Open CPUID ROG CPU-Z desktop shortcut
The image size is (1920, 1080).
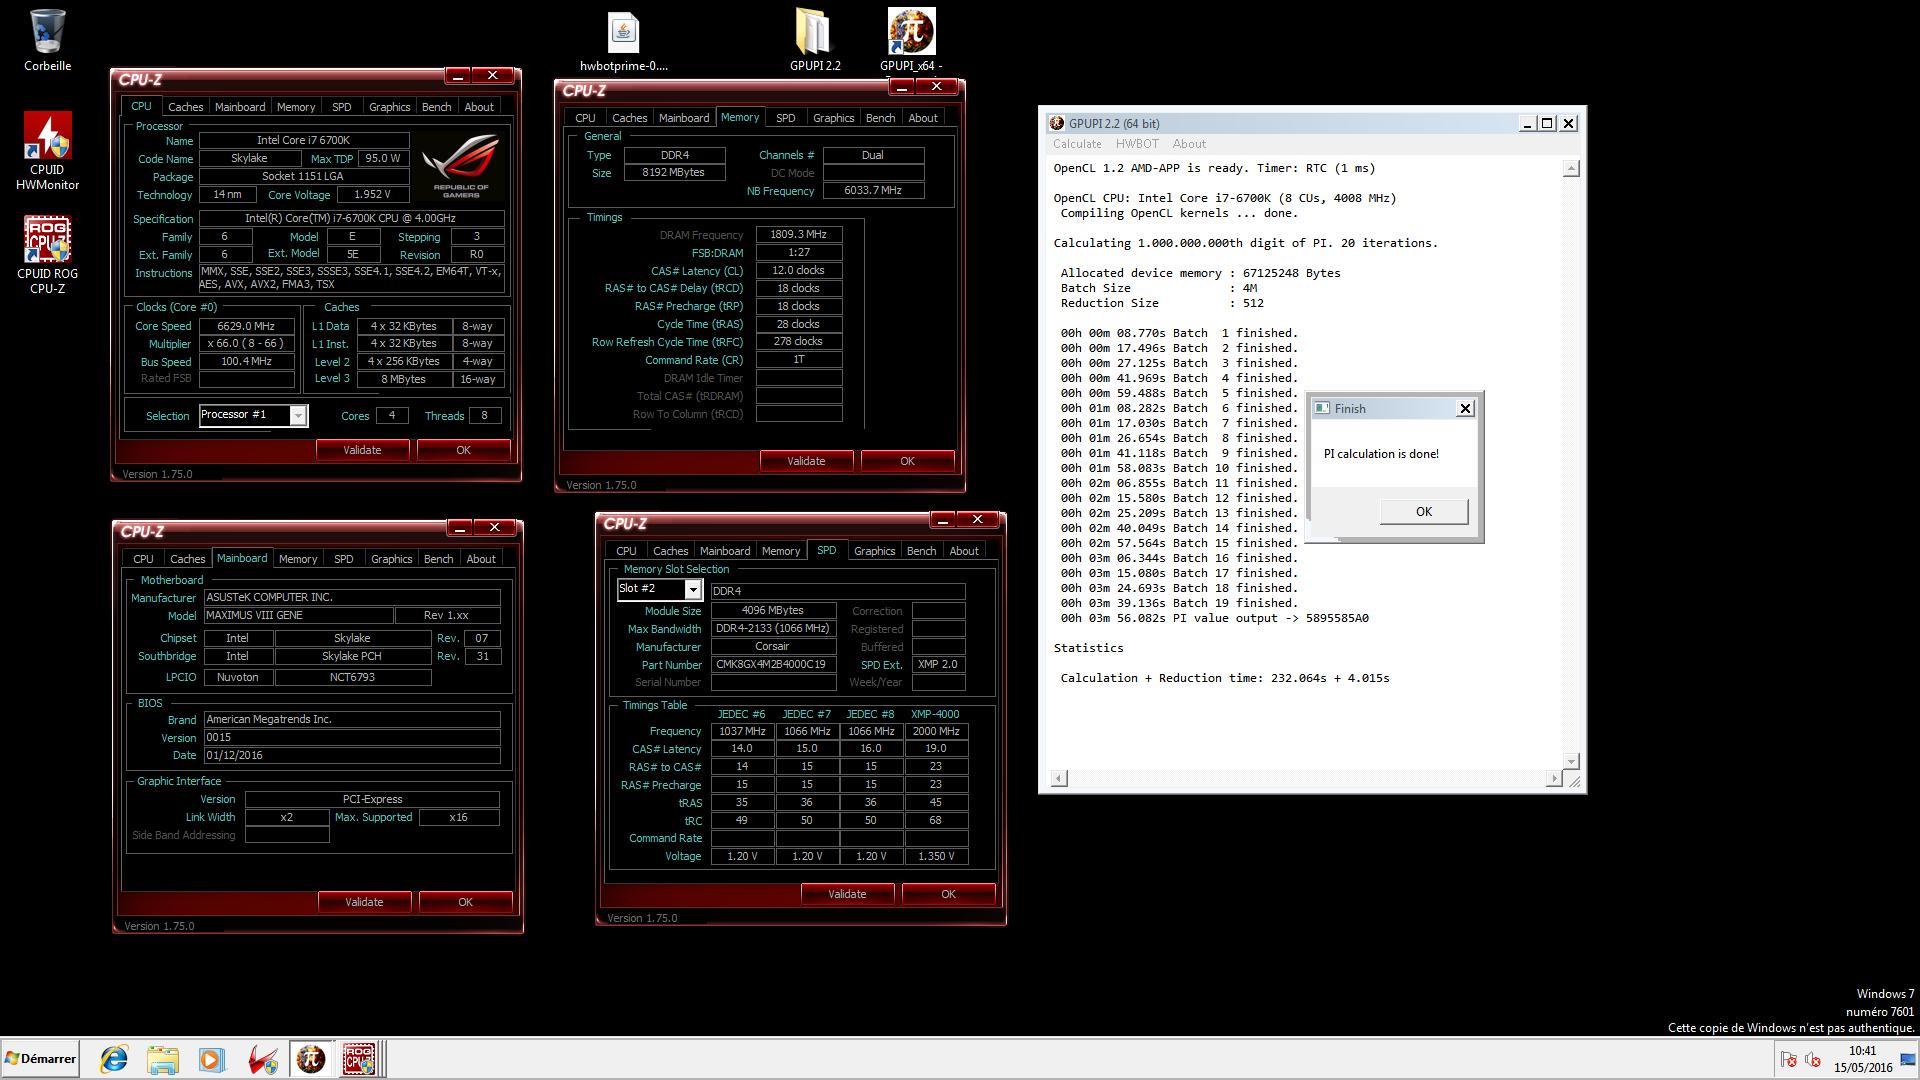point(47,255)
